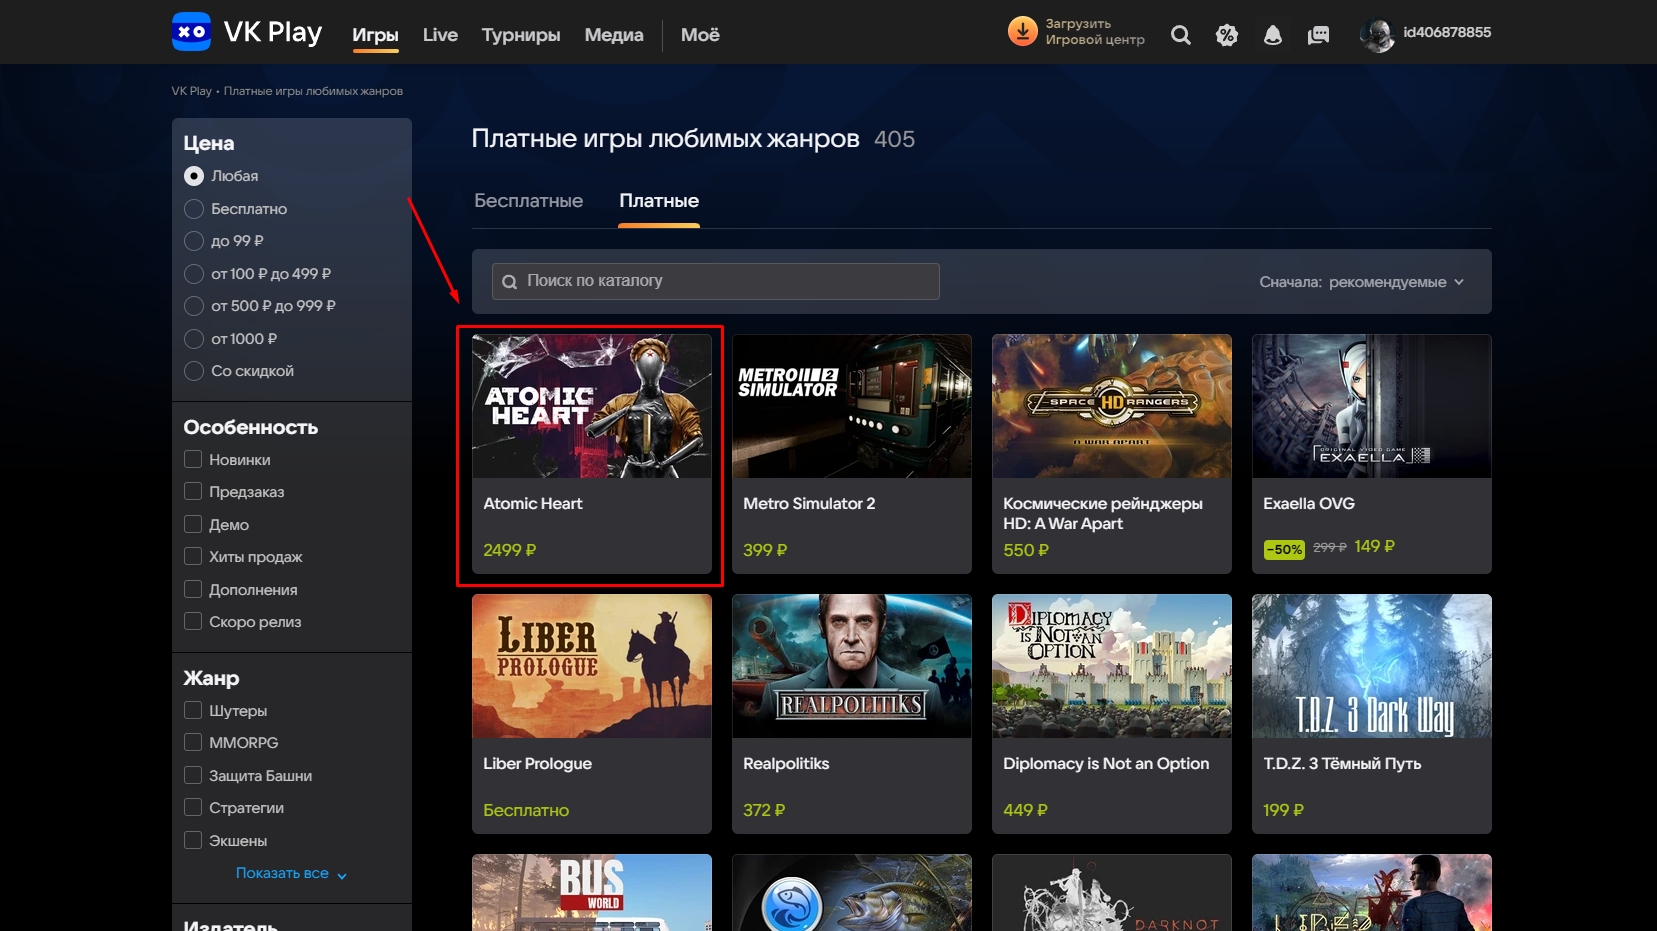The width and height of the screenshot is (1657, 931).
Task: Open the Darknot cover thumbnail
Action: click(x=1112, y=892)
